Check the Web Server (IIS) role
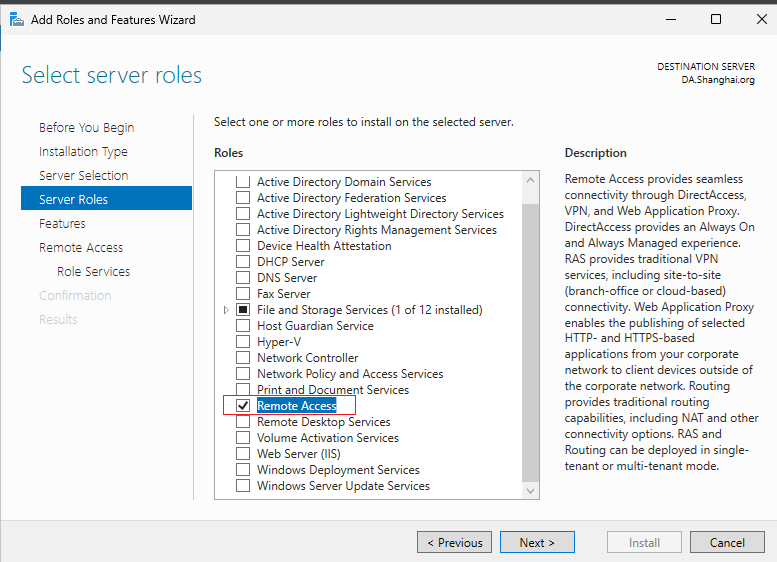 [x=243, y=454]
